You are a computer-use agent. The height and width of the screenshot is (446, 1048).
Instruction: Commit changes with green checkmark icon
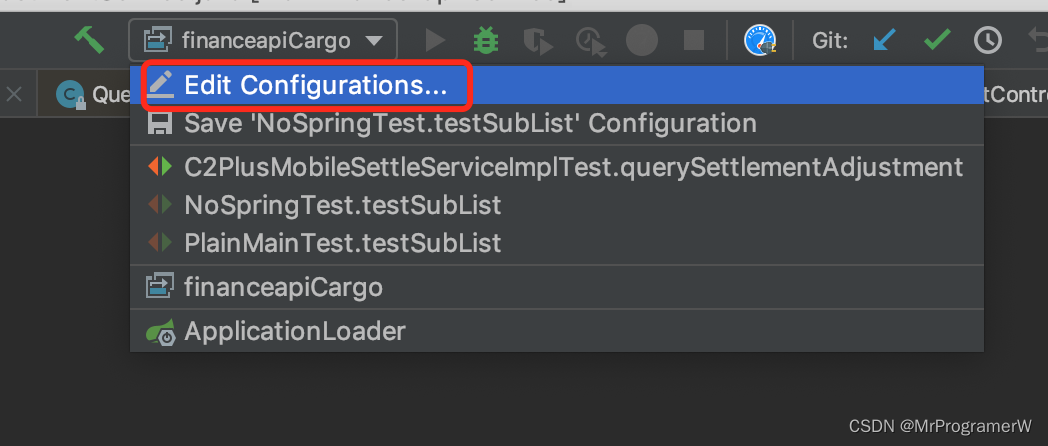937,41
